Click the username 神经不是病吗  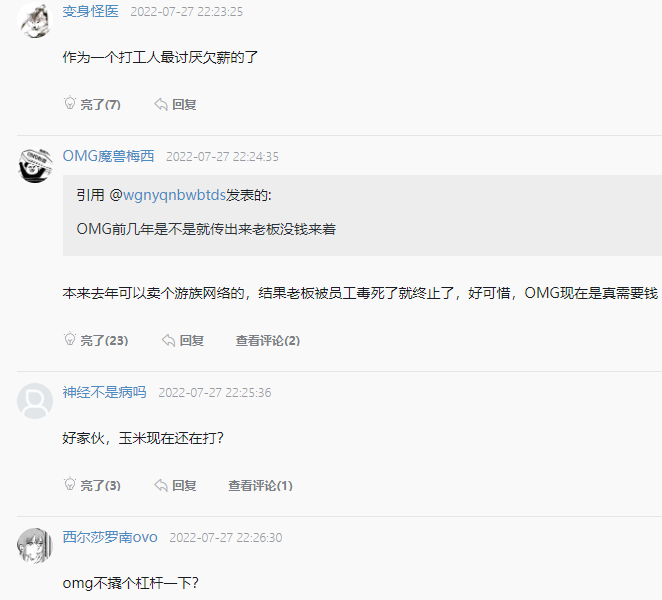click(104, 392)
